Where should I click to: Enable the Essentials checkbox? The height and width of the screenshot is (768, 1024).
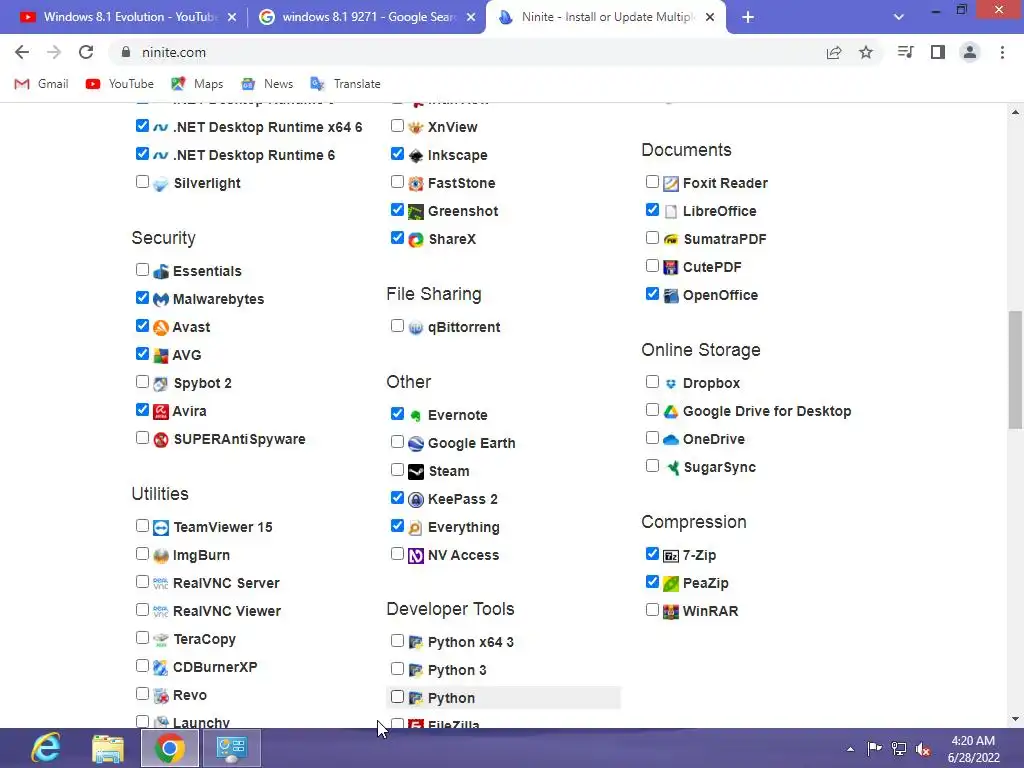coord(142,269)
